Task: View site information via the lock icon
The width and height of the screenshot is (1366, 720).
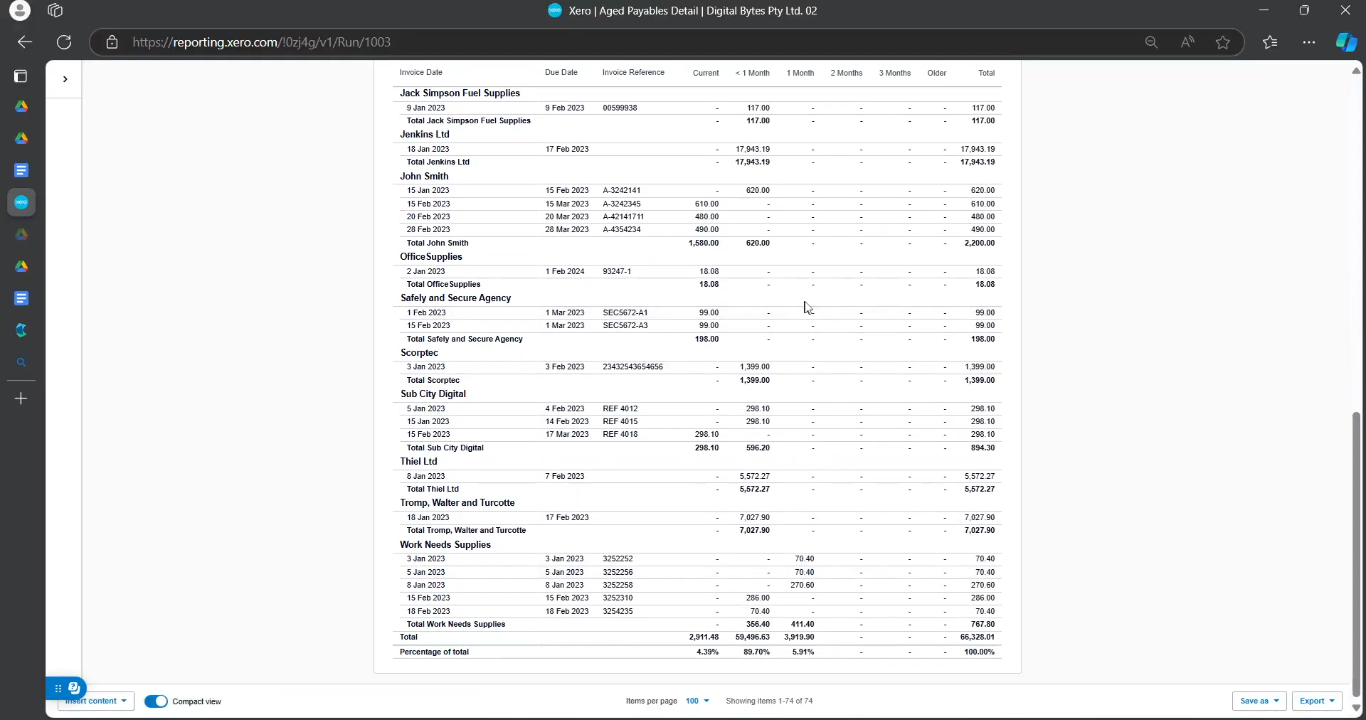Action: (112, 42)
